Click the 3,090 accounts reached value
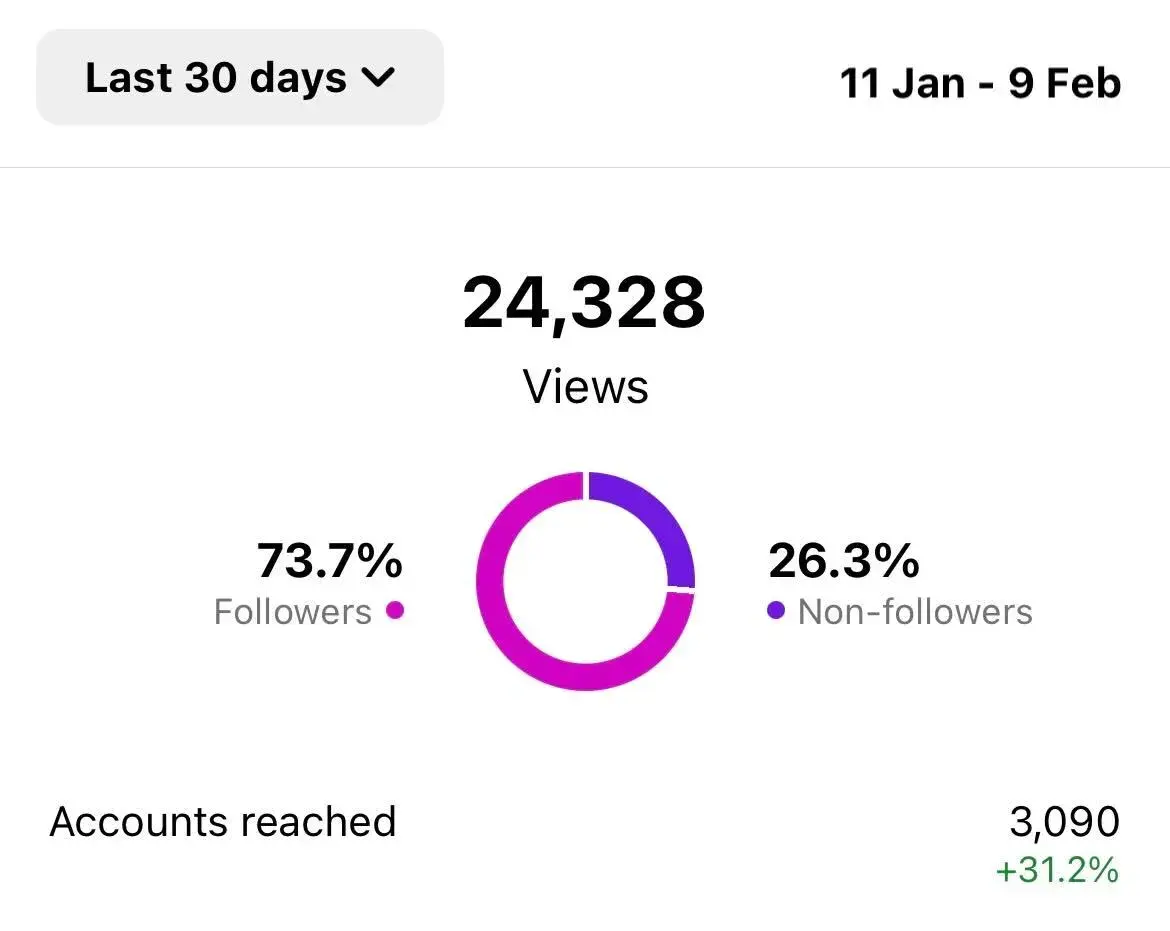Viewport: 1170px width, 931px height. (1065, 820)
